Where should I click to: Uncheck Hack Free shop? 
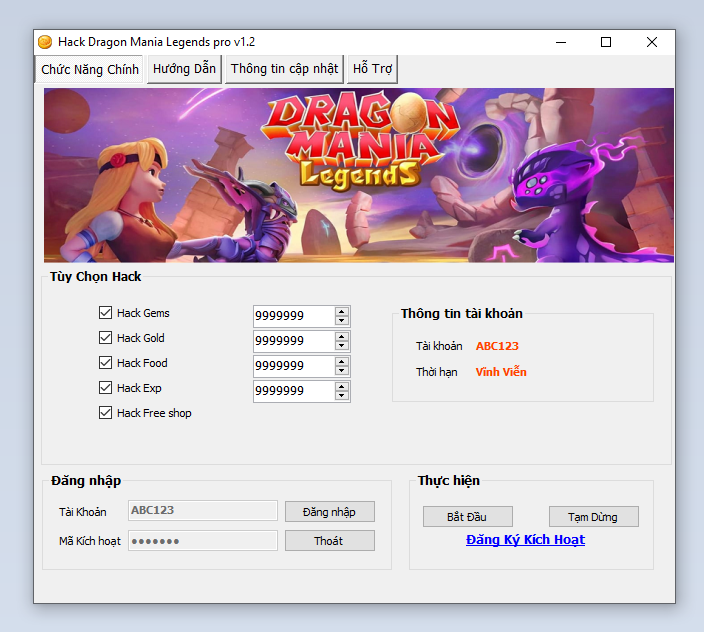[x=106, y=413]
